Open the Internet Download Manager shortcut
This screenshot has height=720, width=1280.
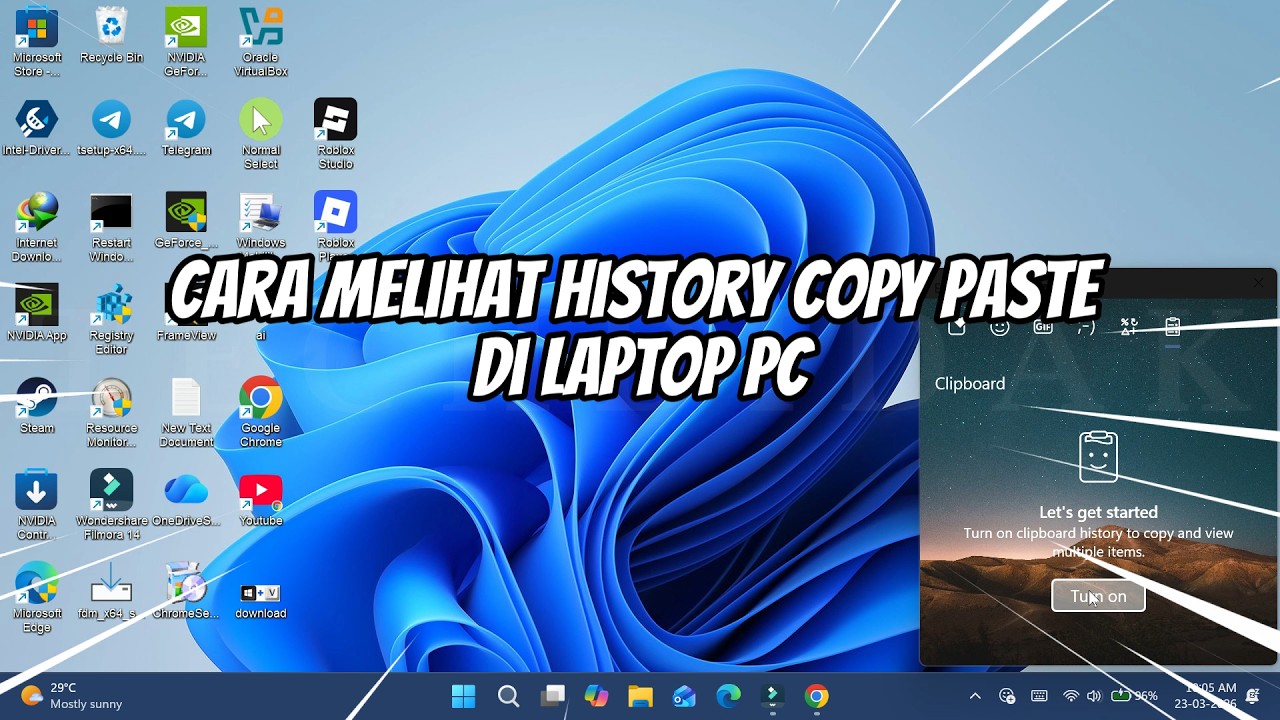(37, 228)
